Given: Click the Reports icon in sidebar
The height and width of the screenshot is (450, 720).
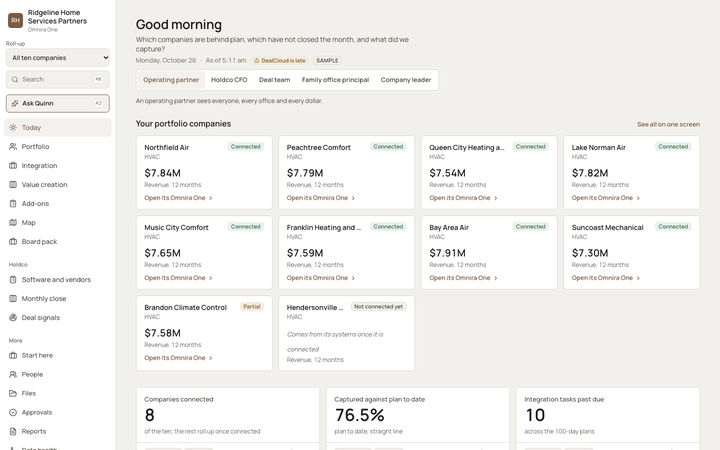Looking at the screenshot, I should pos(13,431).
